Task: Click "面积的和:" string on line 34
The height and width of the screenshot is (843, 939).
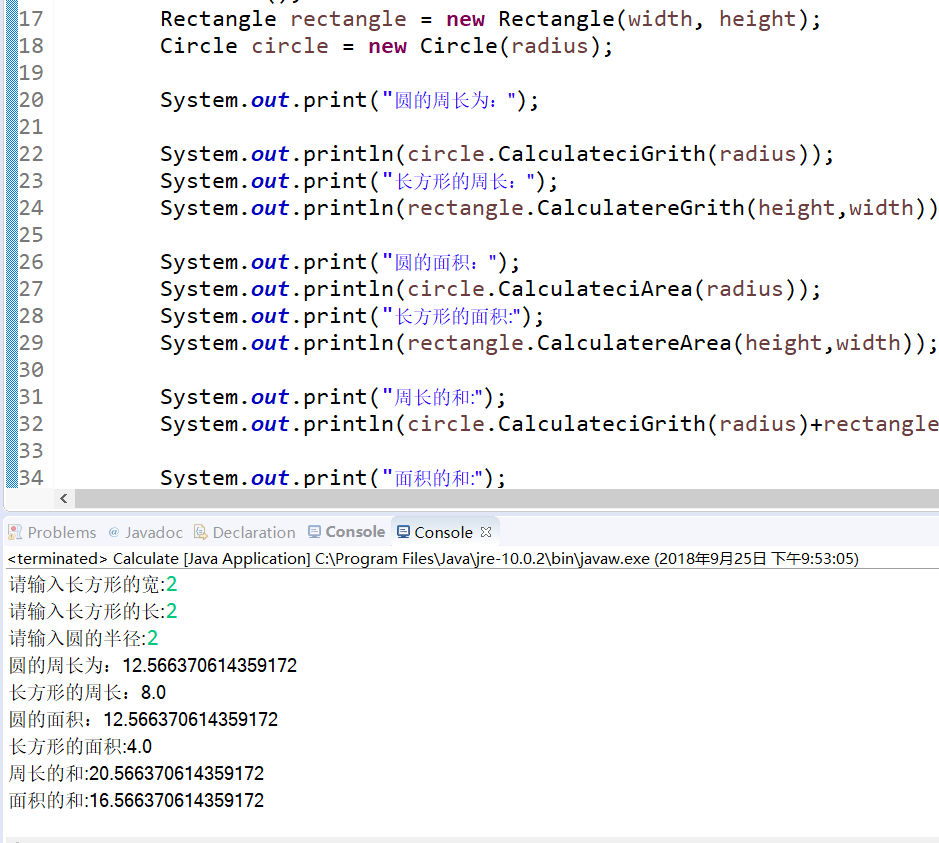Action: (432, 478)
